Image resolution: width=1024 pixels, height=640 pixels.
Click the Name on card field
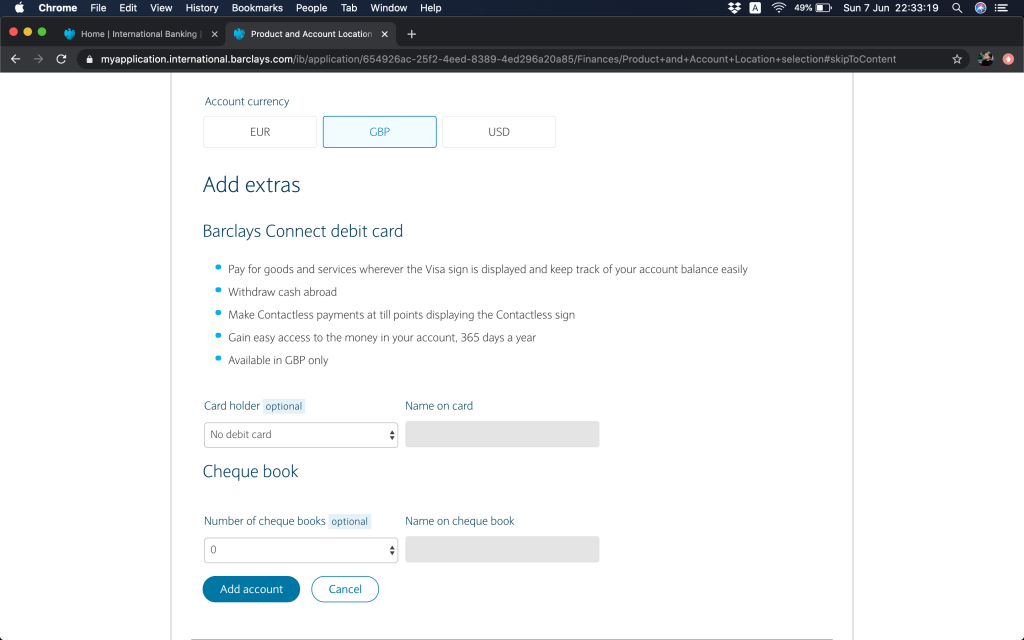pos(502,434)
